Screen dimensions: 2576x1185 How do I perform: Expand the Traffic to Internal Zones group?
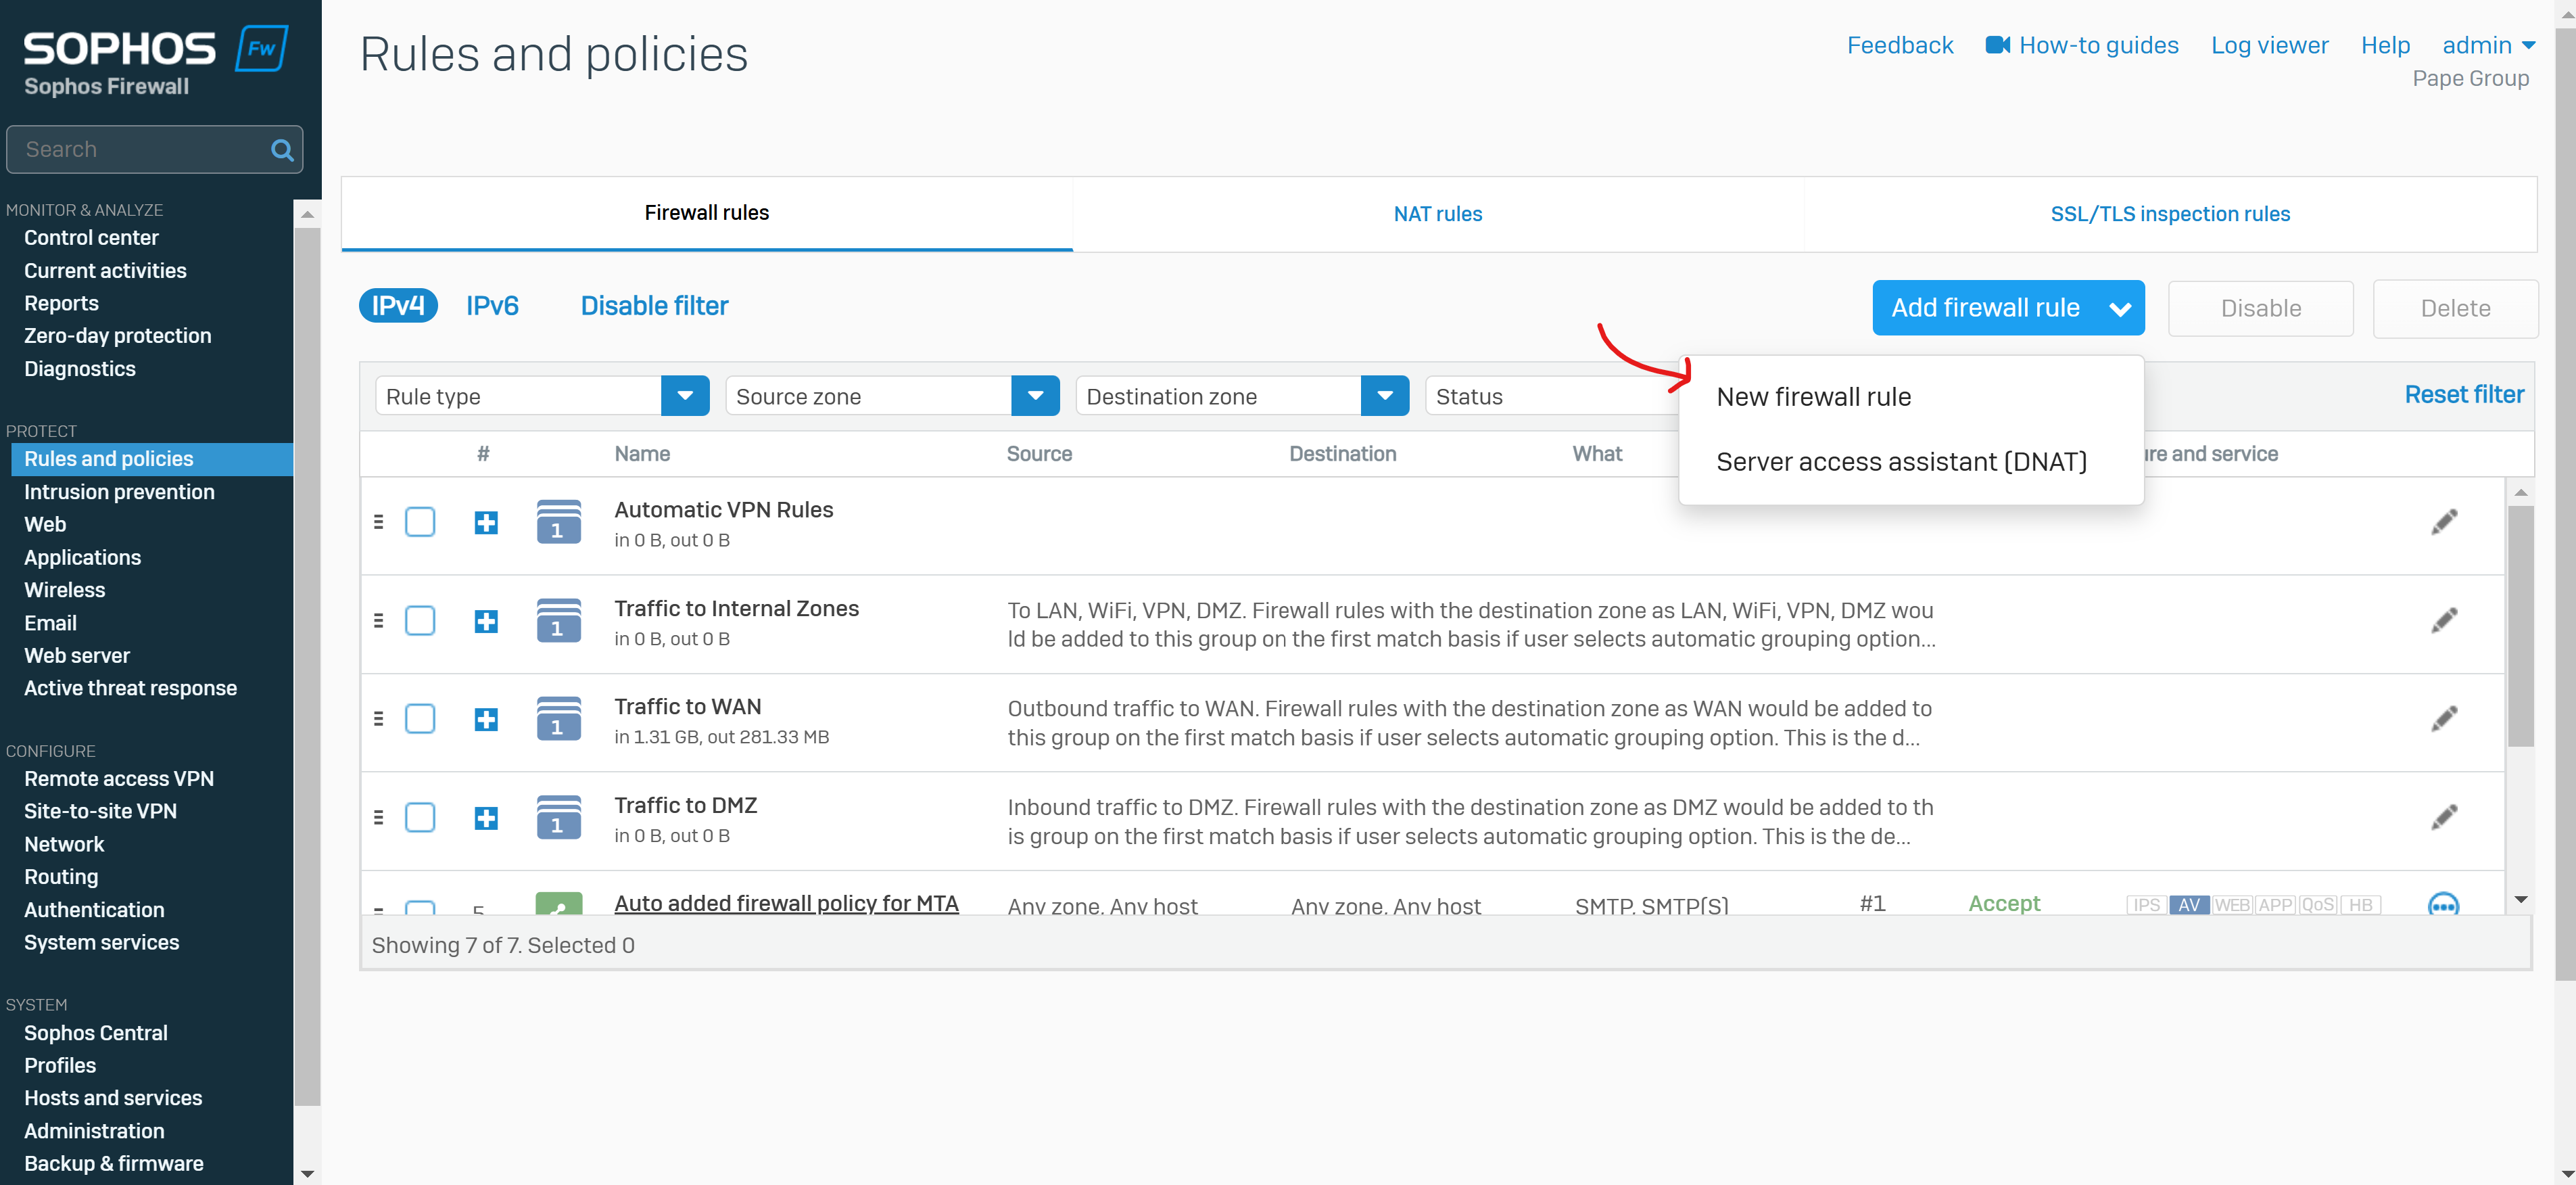[486, 621]
